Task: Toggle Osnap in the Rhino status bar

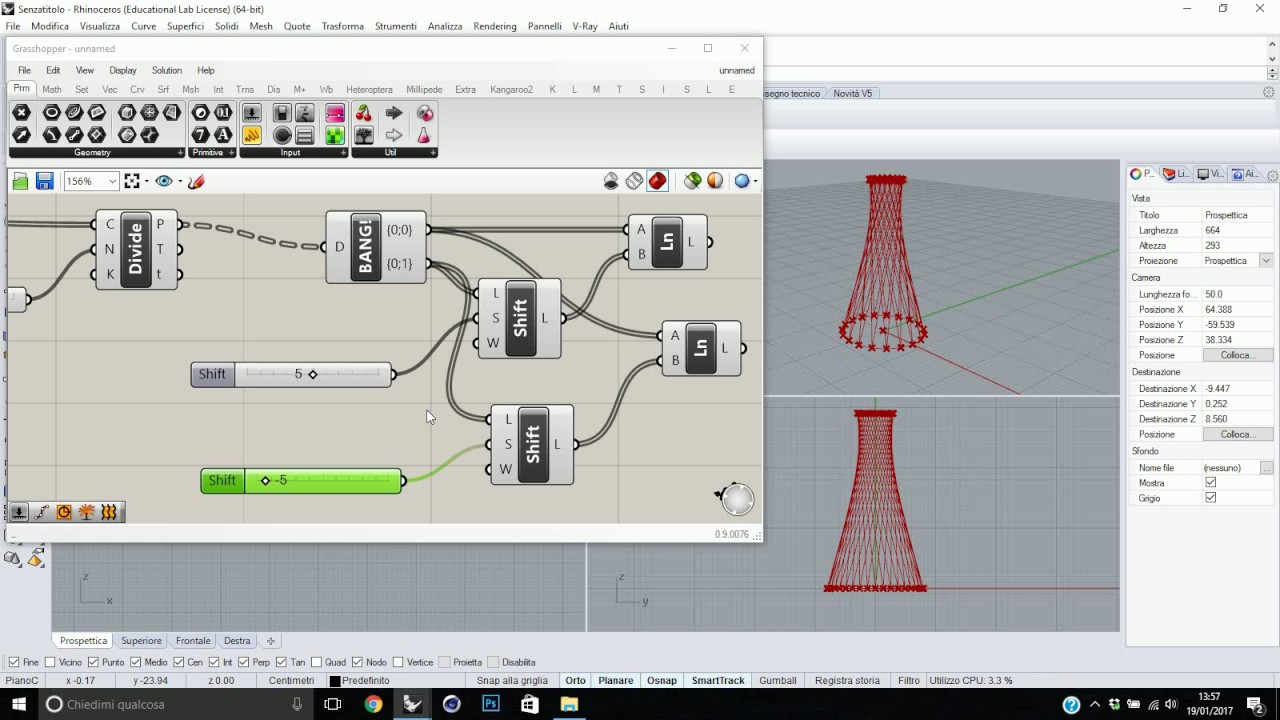Action: point(661,681)
